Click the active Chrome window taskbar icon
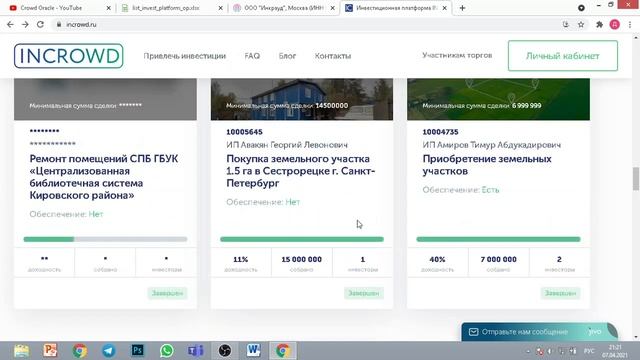The width and height of the screenshot is (640, 360). [x=282, y=351]
